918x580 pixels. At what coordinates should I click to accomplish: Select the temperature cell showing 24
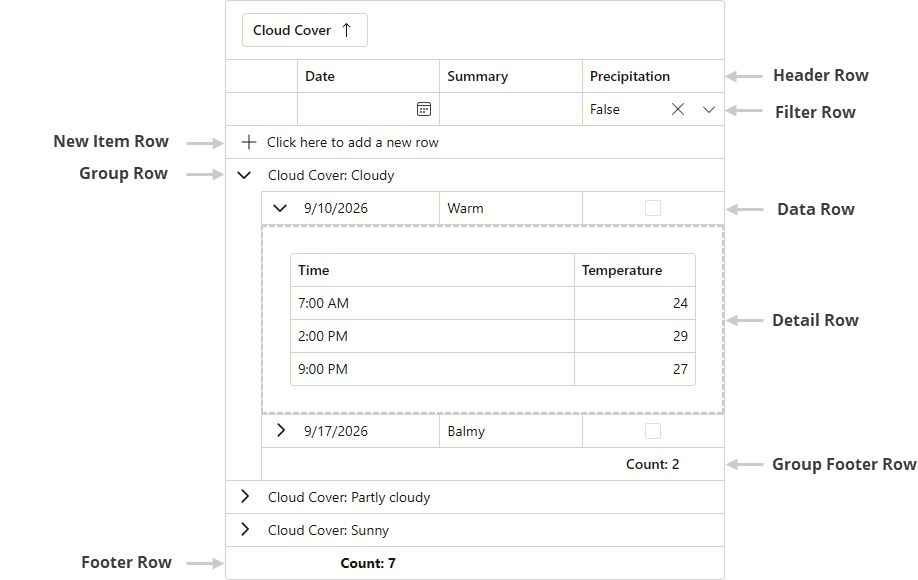pyautogui.click(x=635, y=303)
